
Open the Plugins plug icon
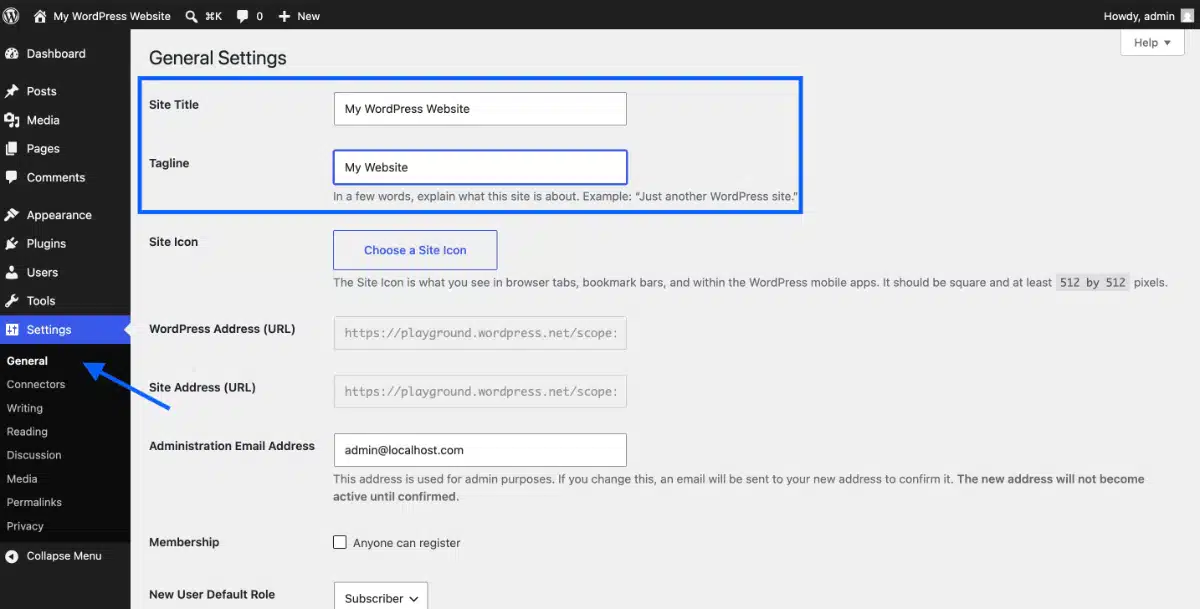tap(12, 243)
